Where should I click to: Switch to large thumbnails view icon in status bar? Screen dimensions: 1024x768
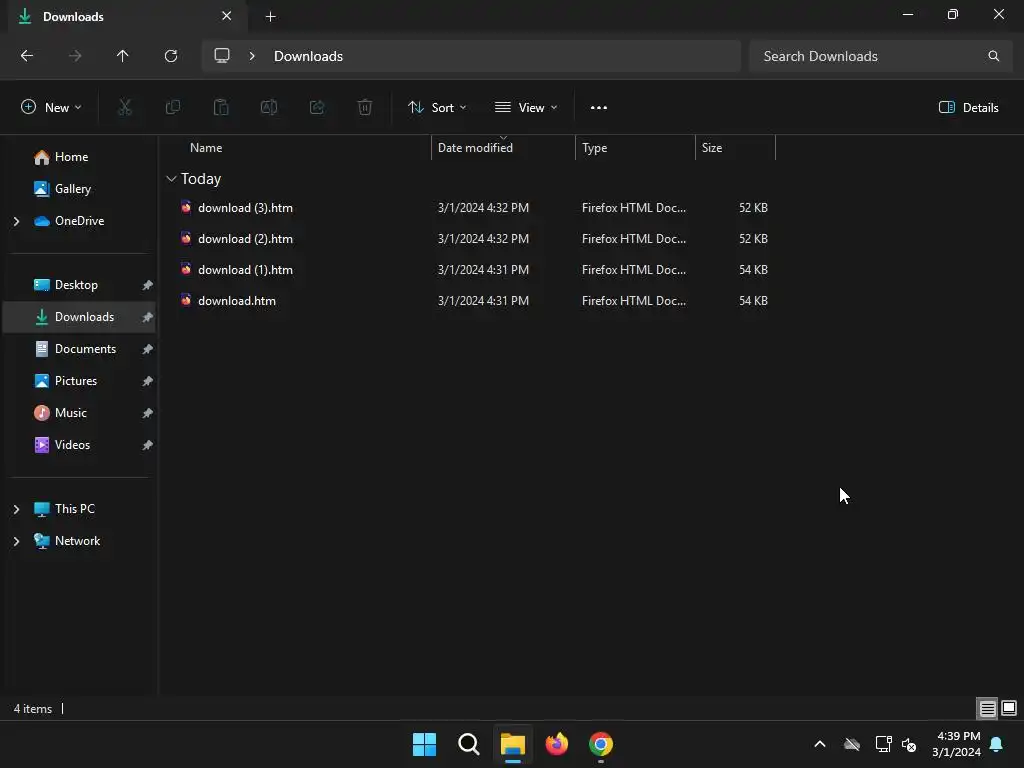(x=1009, y=708)
